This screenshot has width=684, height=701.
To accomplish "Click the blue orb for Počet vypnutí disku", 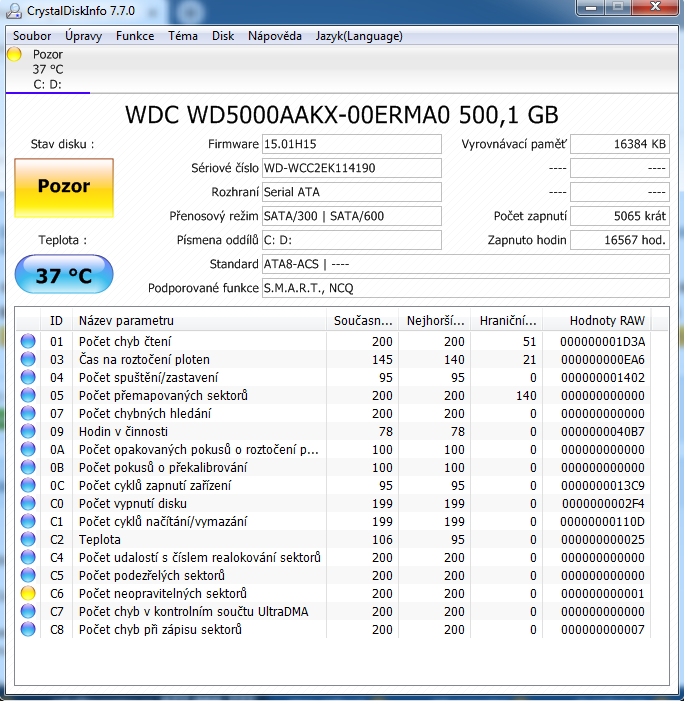I will (x=28, y=503).
